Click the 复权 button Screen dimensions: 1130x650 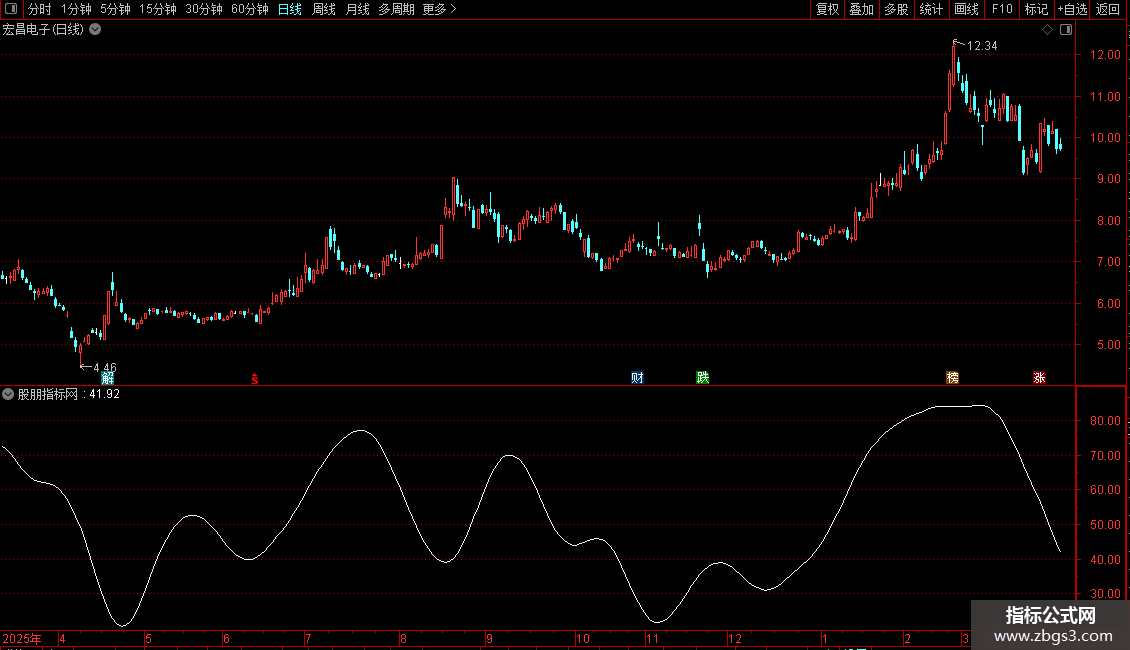tap(828, 9)
